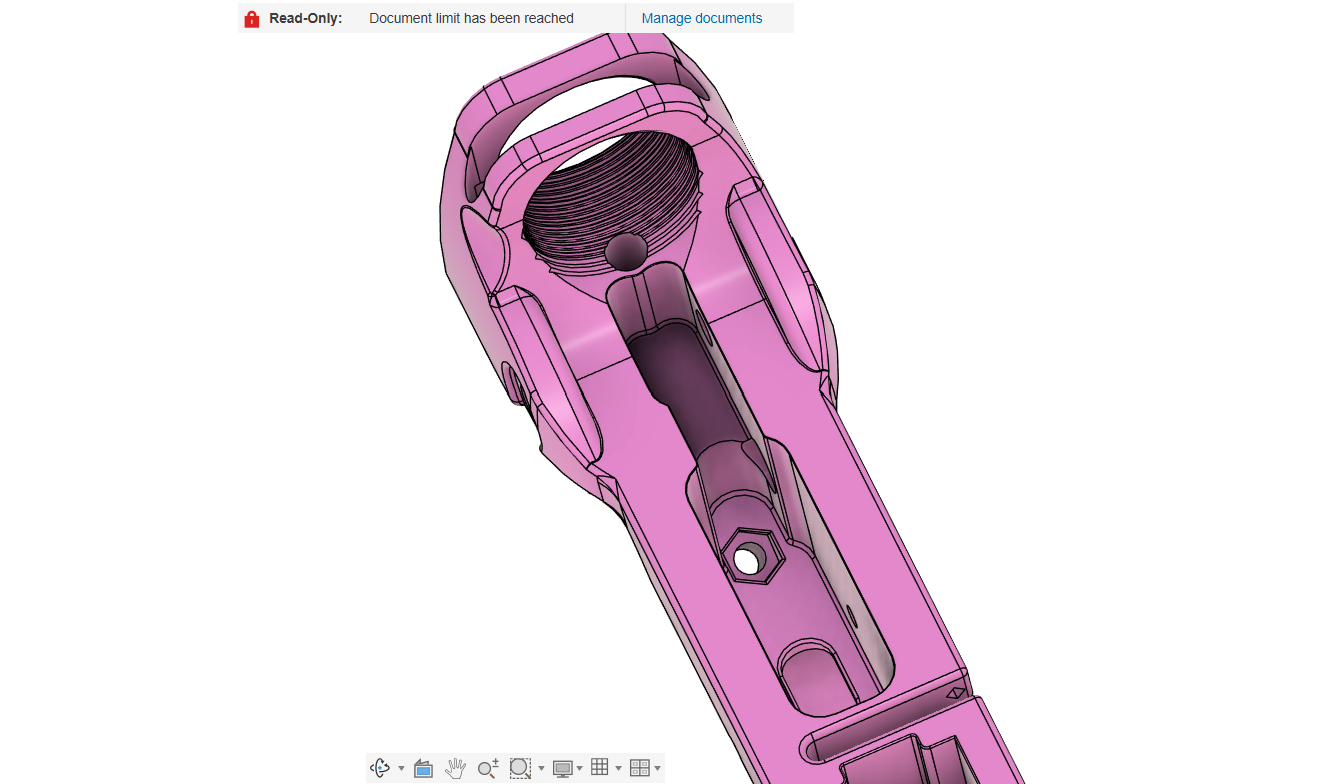Image resolution: width=1322 pixels, height=784 pixels.
Task: Click the Zoom Window icon
Action: [x=519, y=768]
